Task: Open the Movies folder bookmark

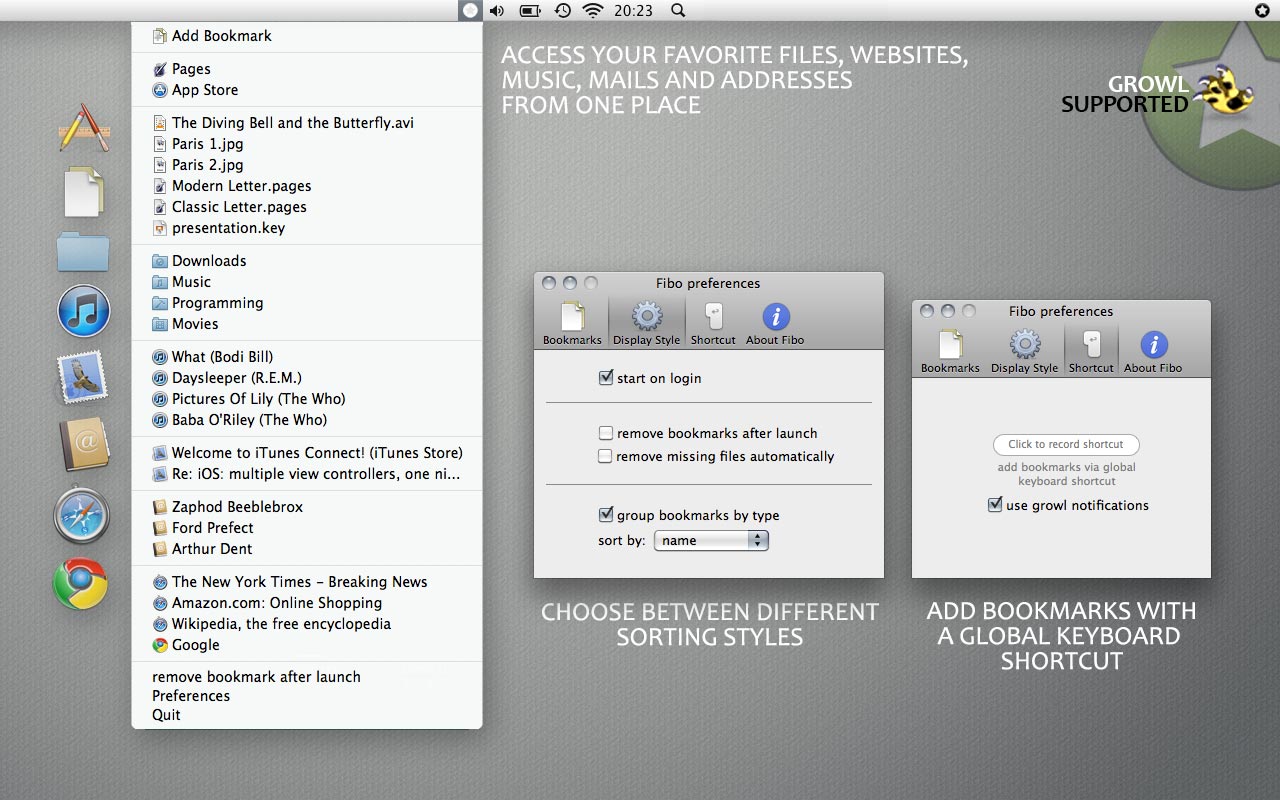Action: tap(307, 324)
